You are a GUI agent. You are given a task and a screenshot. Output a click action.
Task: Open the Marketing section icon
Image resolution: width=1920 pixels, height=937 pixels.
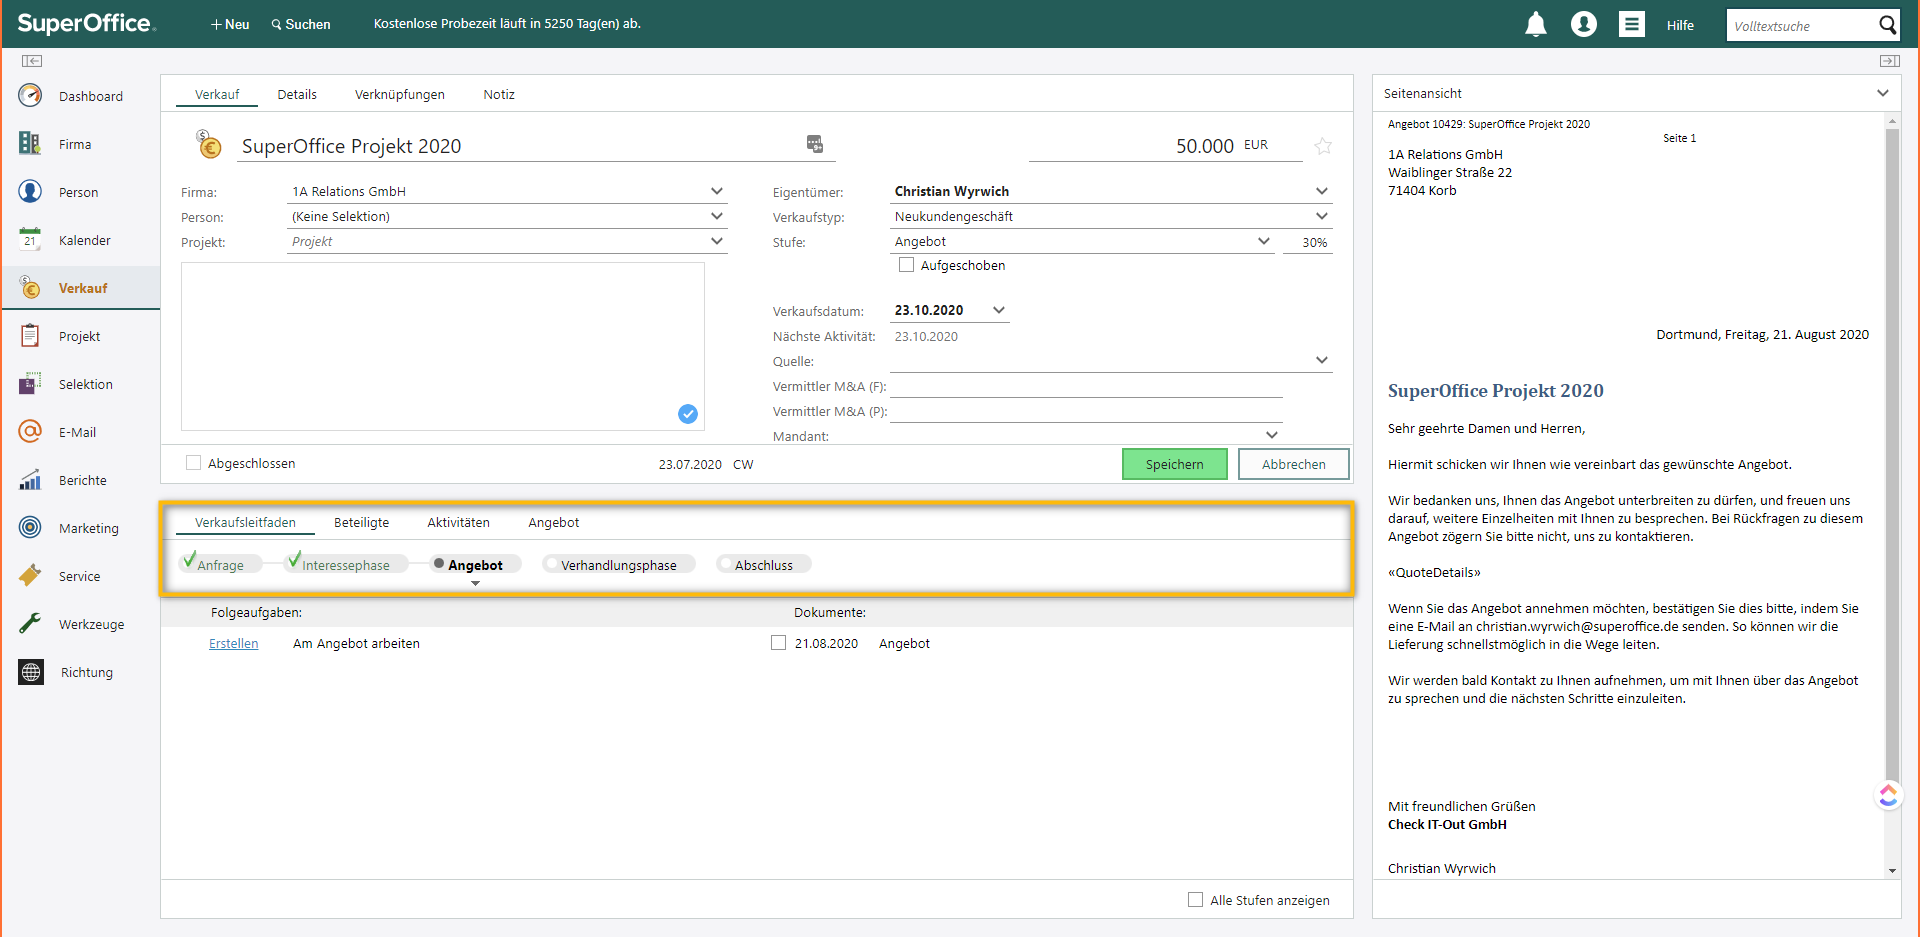click(x=30, y=528)
